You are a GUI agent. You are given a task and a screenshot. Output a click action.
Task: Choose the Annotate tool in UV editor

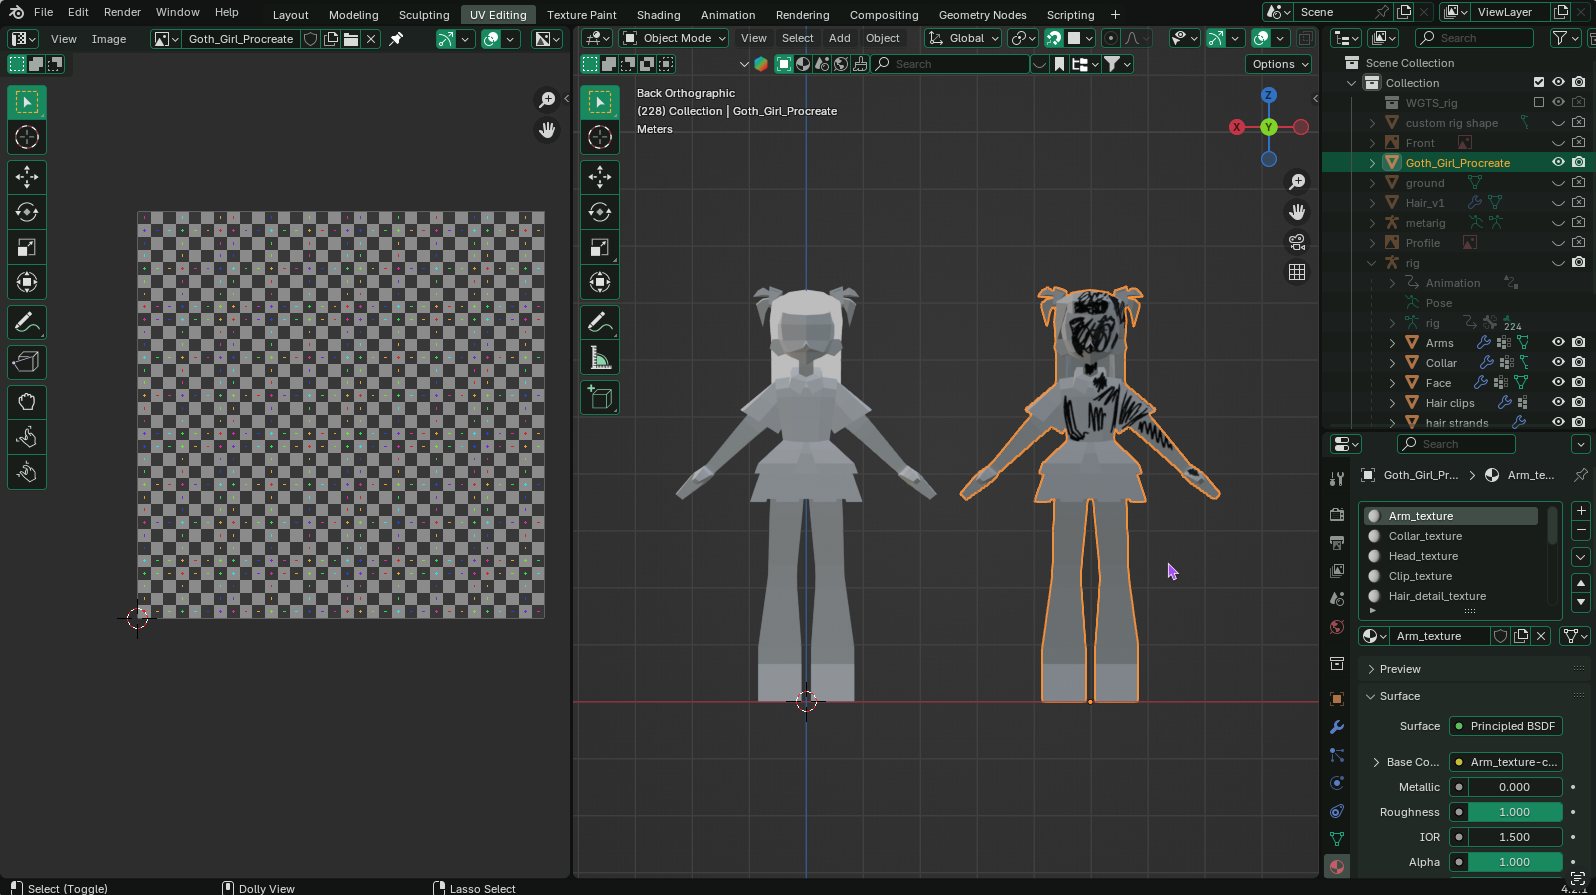tap(27, 322)
